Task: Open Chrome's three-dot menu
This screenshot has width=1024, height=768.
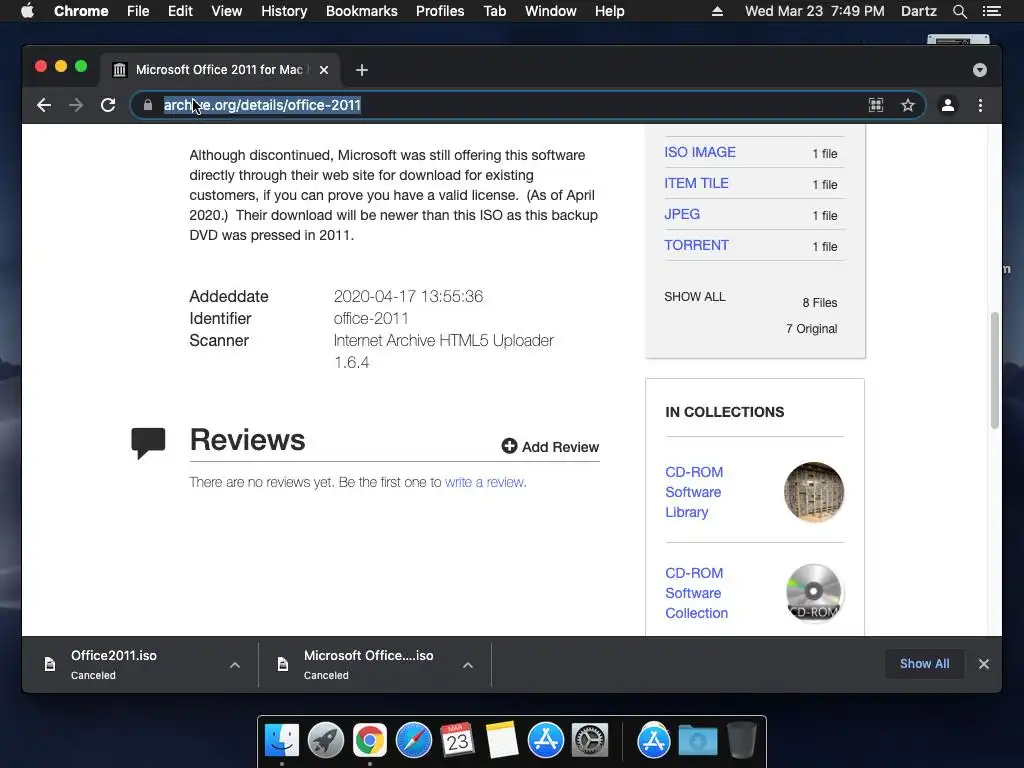Action: pos(980,105)
